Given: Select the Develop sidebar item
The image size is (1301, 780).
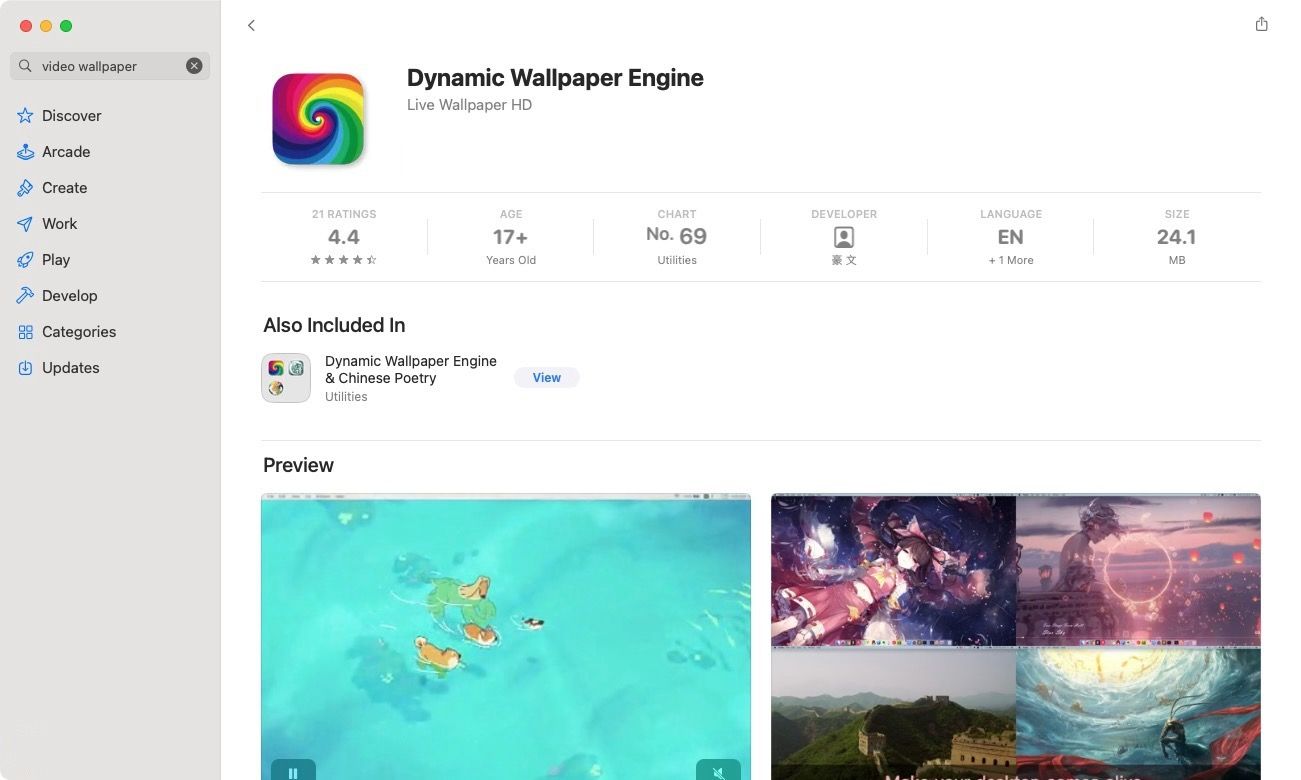Looking at the screenshot, I should pos(69,295).
